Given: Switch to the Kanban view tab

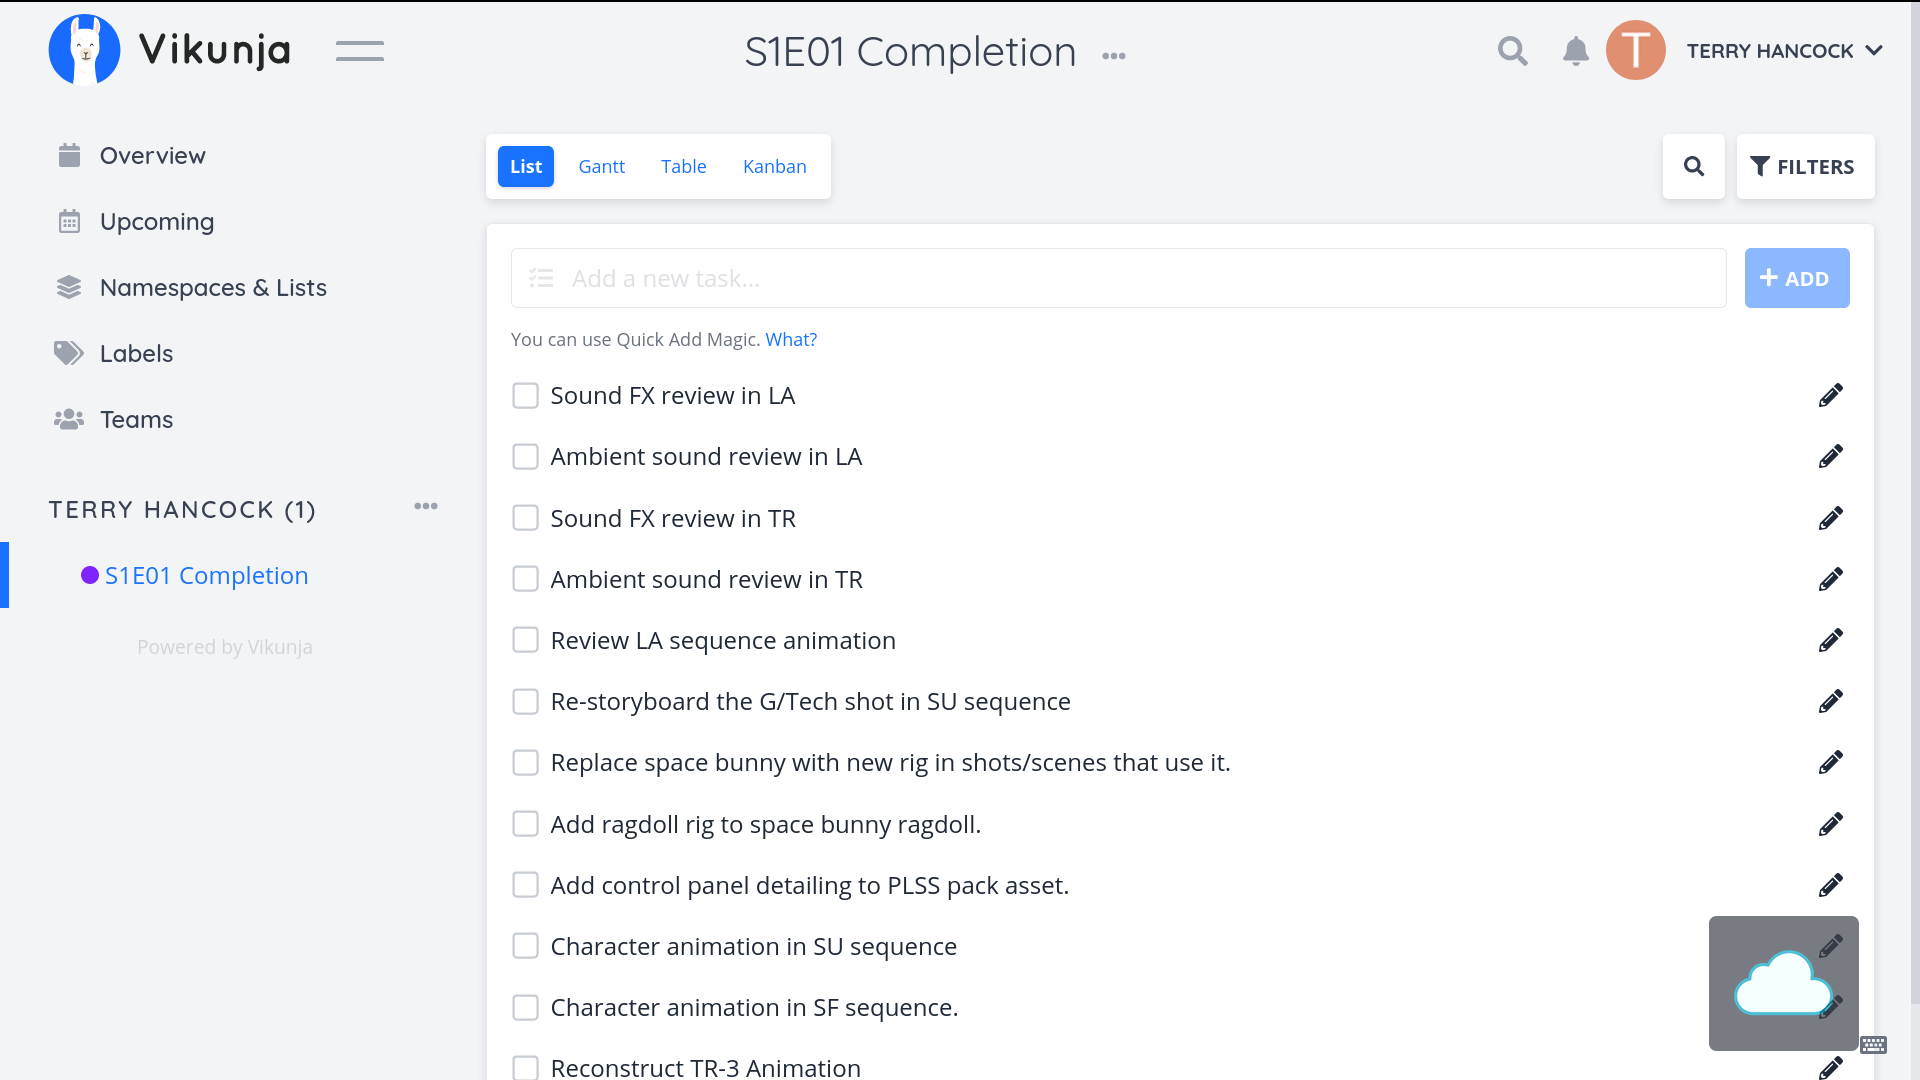Looking at the screenshot, I should 774,167.
